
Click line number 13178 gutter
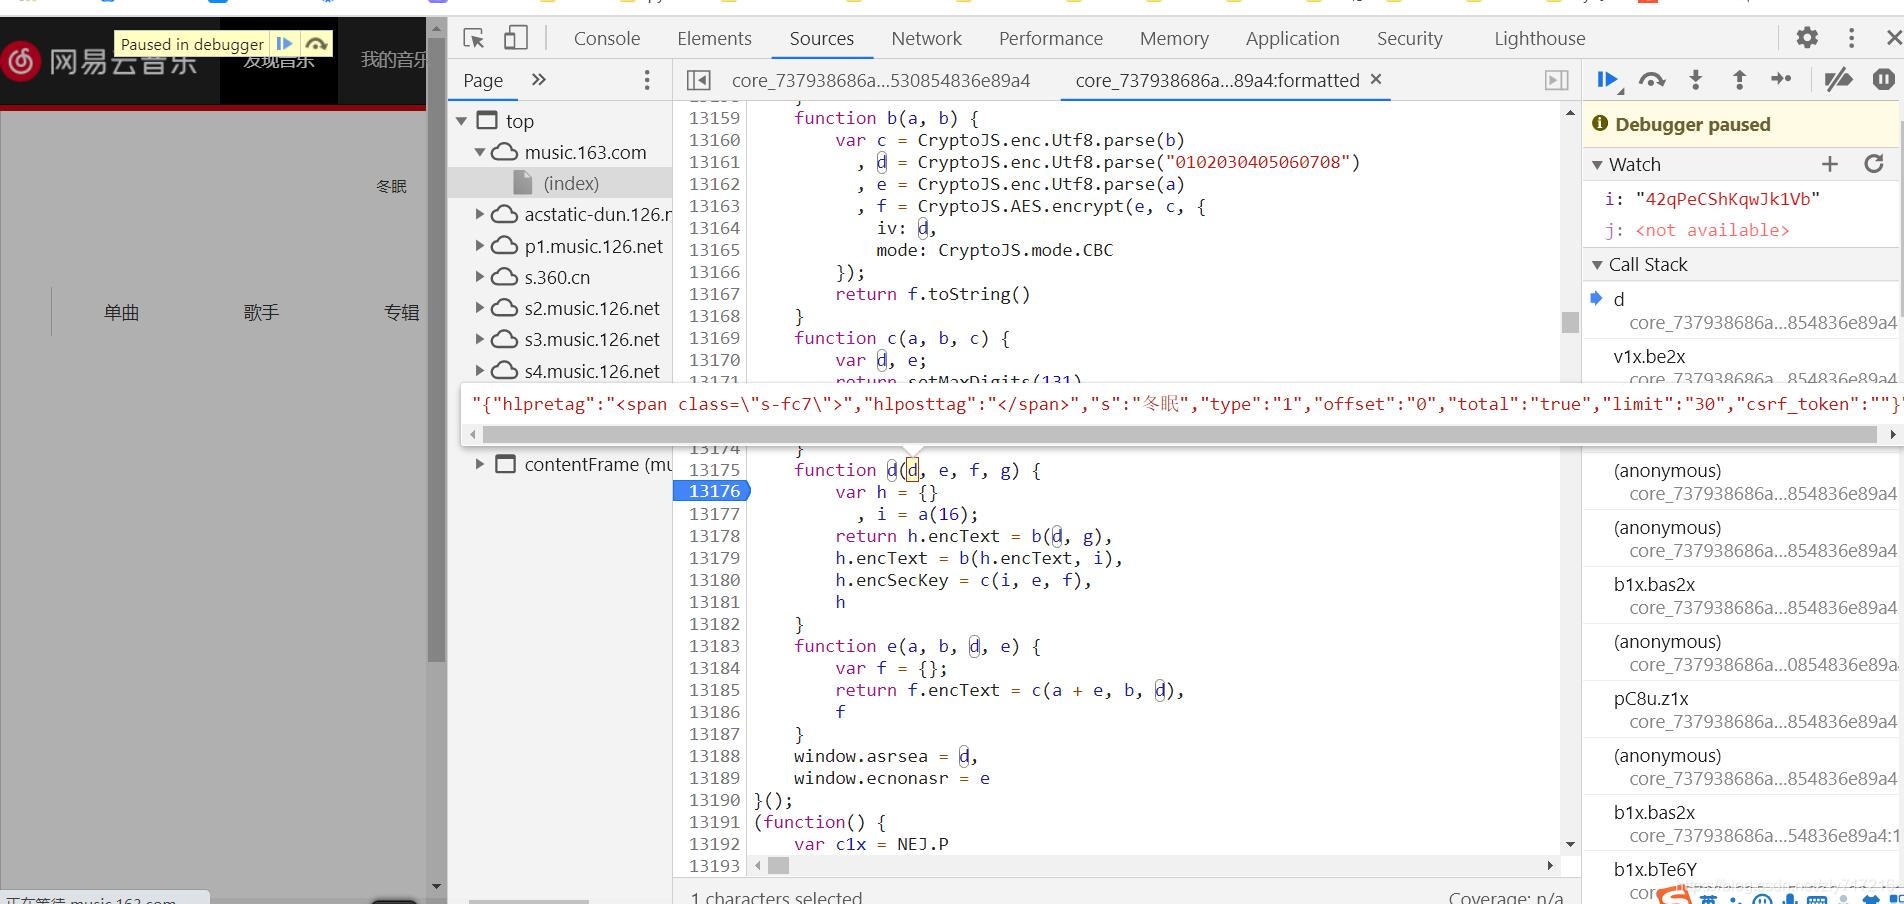(x=714, y=536)
